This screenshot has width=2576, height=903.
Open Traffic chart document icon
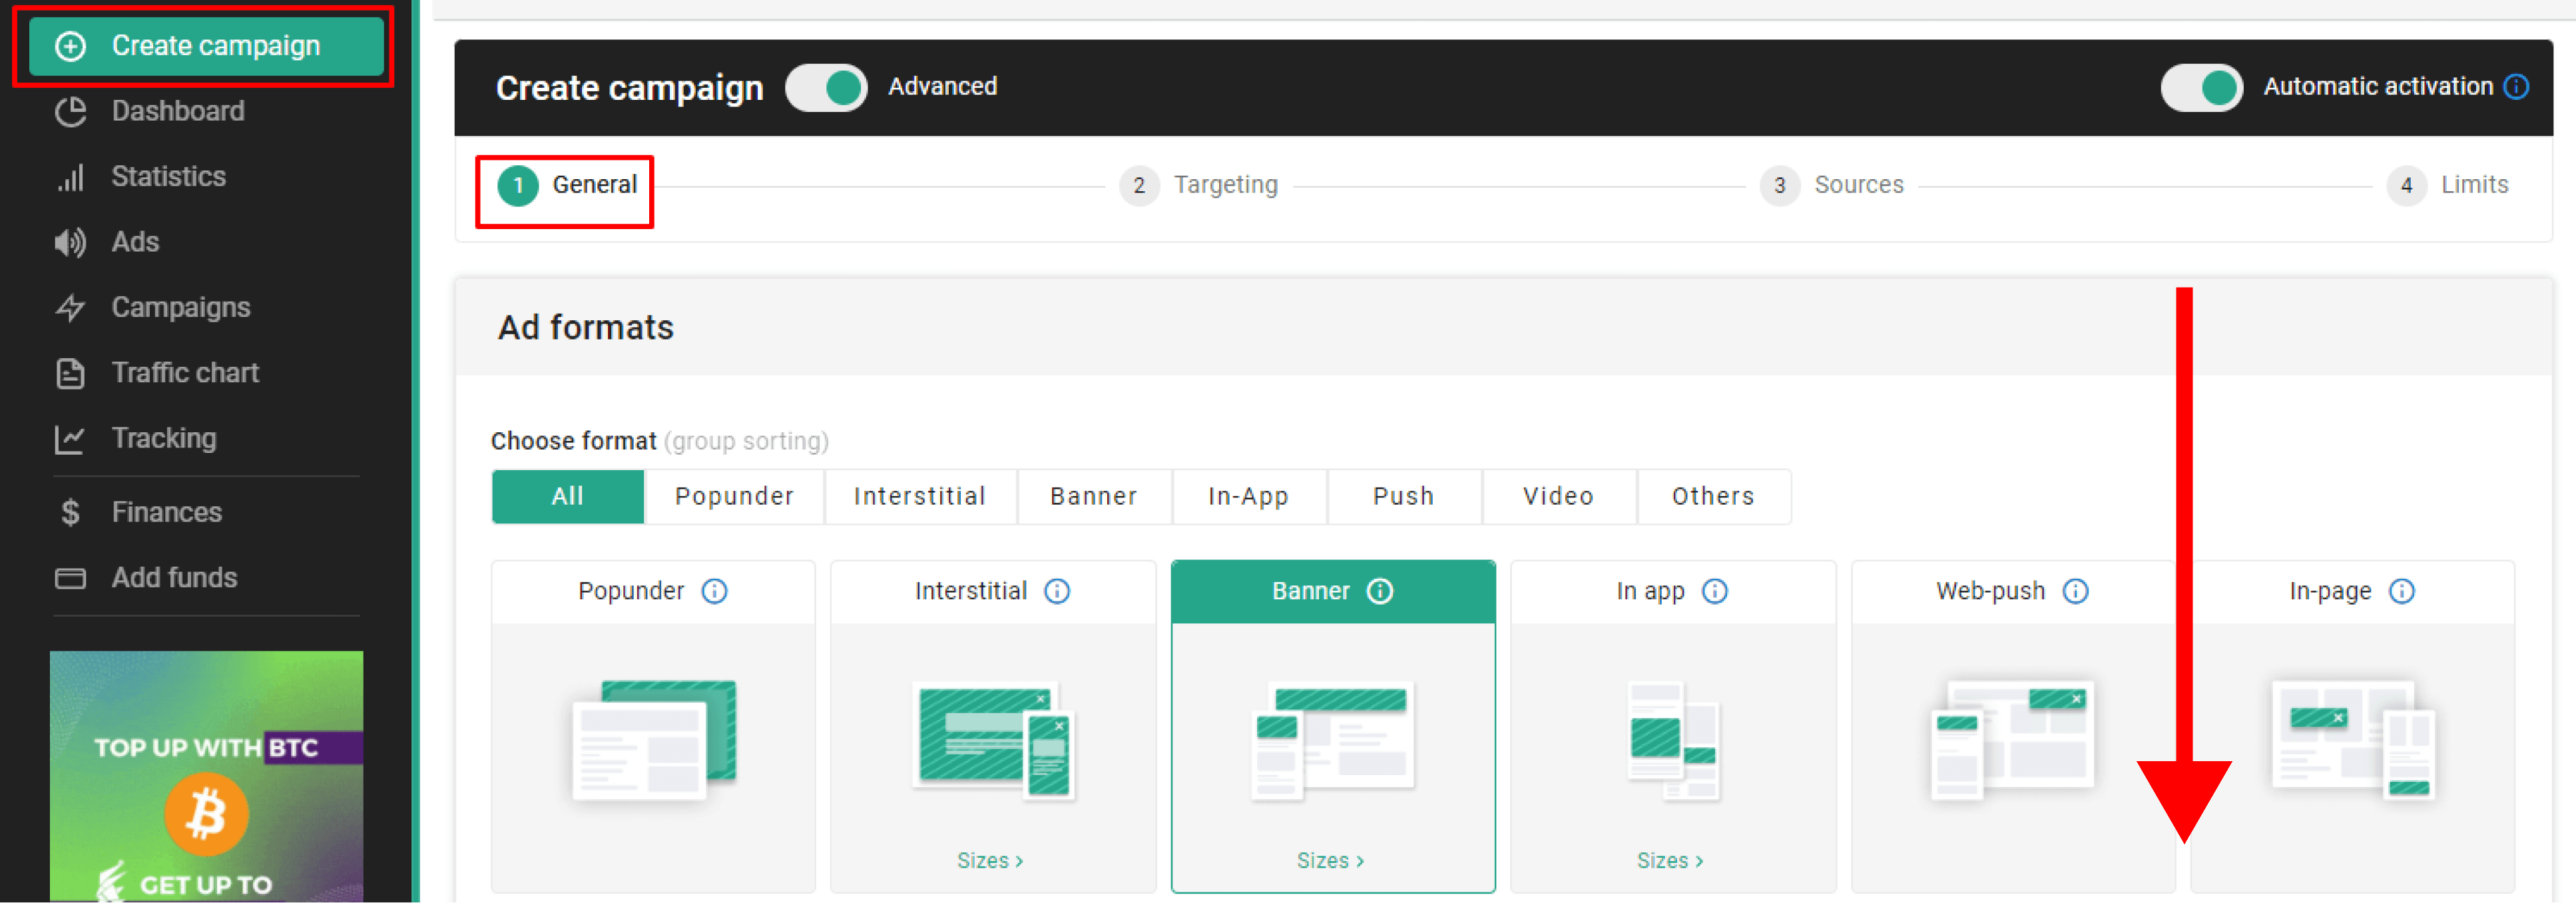tap(70, 373)
